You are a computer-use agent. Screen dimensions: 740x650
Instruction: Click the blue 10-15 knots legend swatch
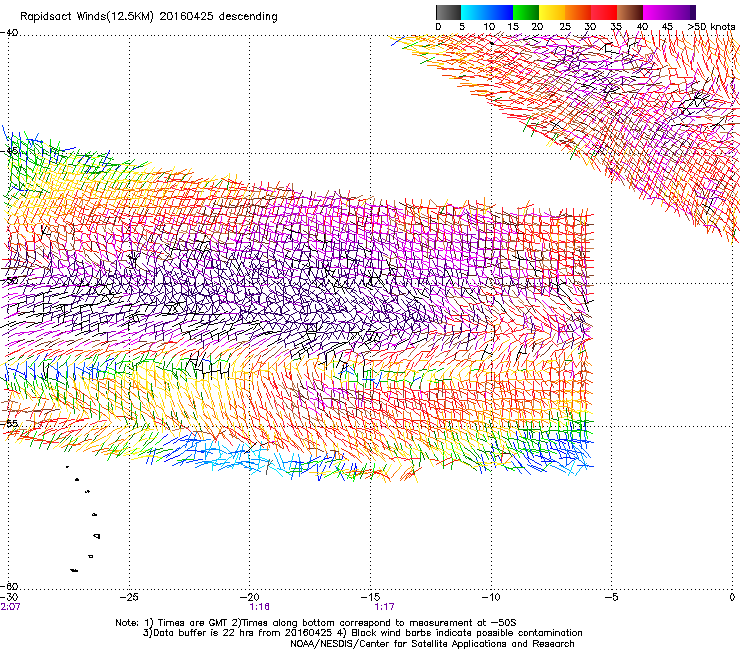(500, 12)
